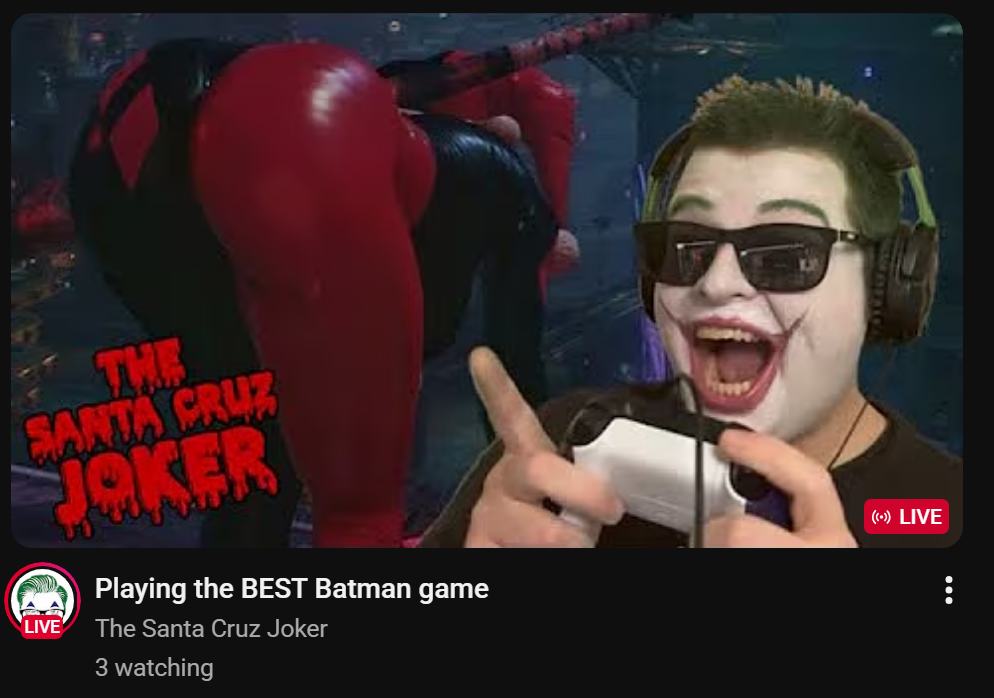This screenshot has height=698, width=994.
Task: Click the LIVE label under channel avatar
Action: (x=42, y=627)
